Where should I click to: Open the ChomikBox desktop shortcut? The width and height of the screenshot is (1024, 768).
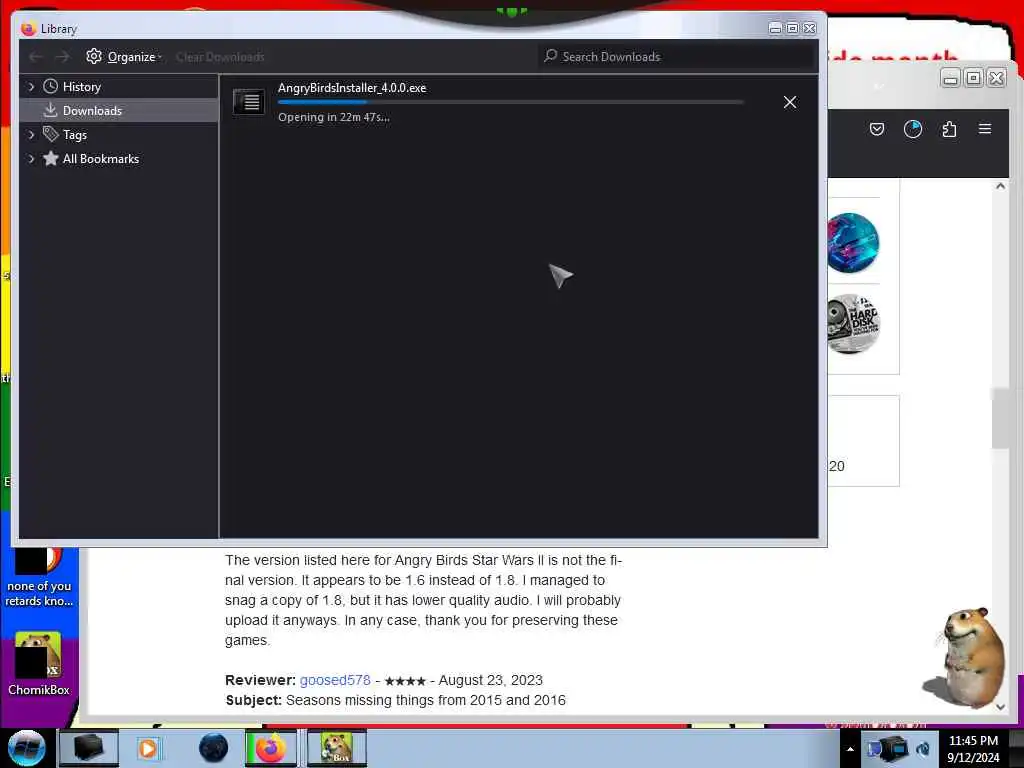38,665
